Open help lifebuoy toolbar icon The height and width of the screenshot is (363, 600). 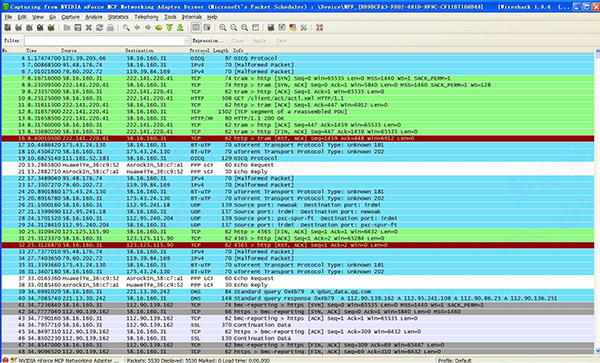click(x=320, y=28)
